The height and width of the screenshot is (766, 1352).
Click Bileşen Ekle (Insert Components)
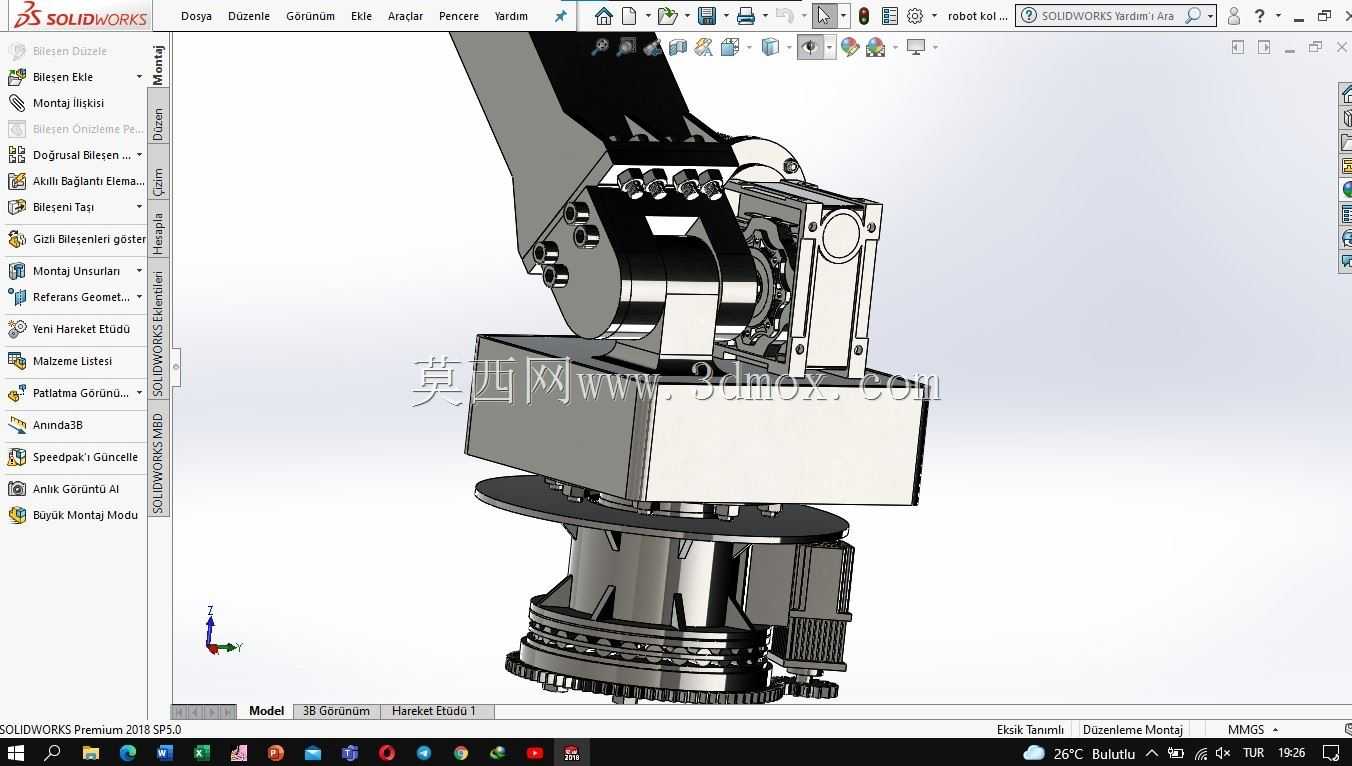click(x=63, y=77)
